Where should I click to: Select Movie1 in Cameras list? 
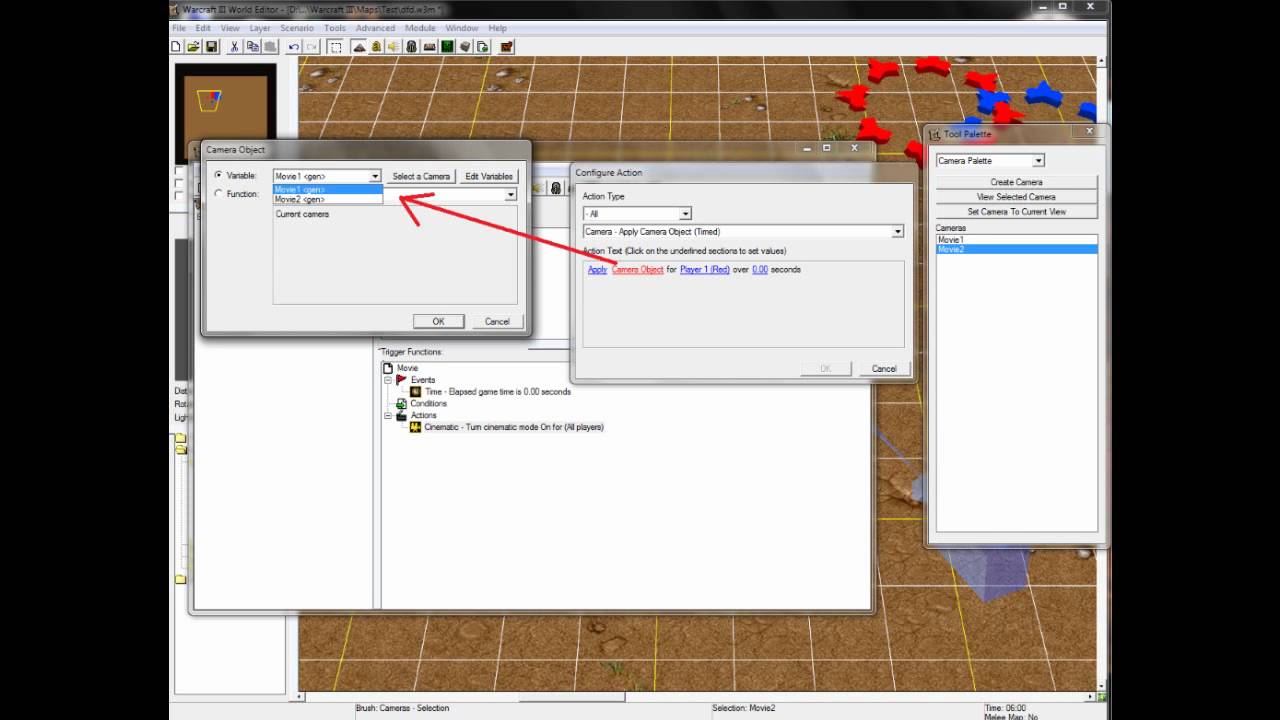click(1016, 240)
